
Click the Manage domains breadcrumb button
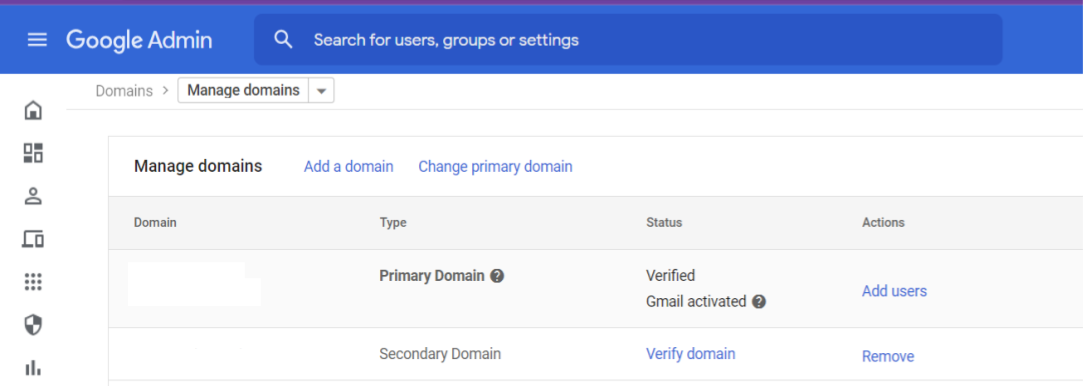tap(243, 91)
